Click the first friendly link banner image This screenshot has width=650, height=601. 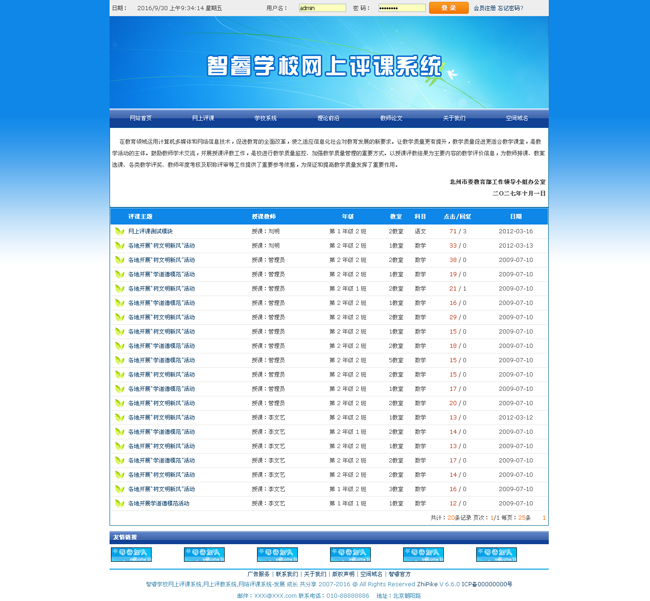click(131, 554)
